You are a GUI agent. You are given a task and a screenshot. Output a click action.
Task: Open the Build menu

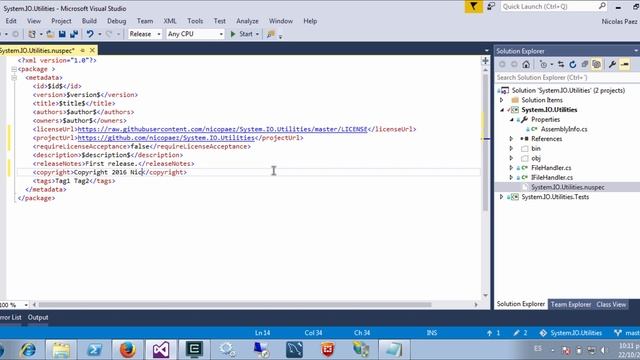tap(89, 21)
